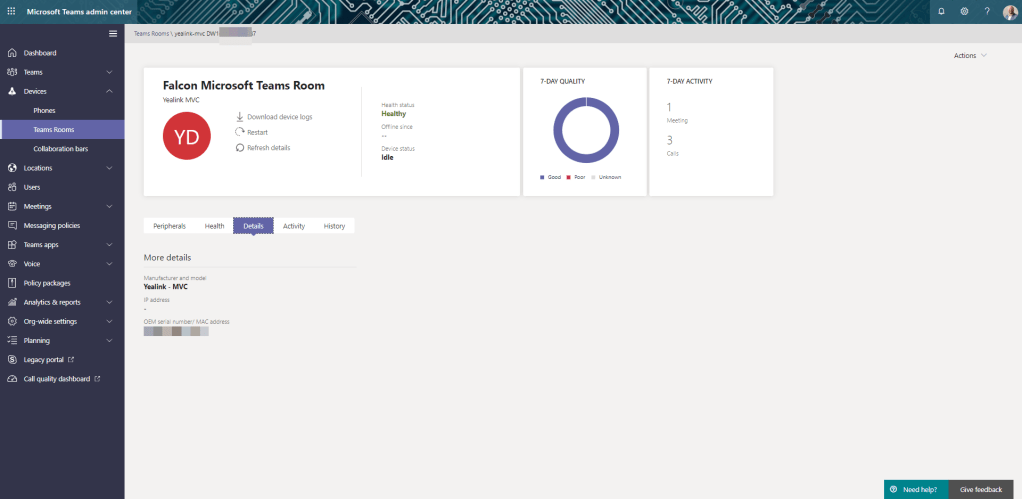Click the hamburger menu icon to collapse sidebar

(x=113, y=34)
